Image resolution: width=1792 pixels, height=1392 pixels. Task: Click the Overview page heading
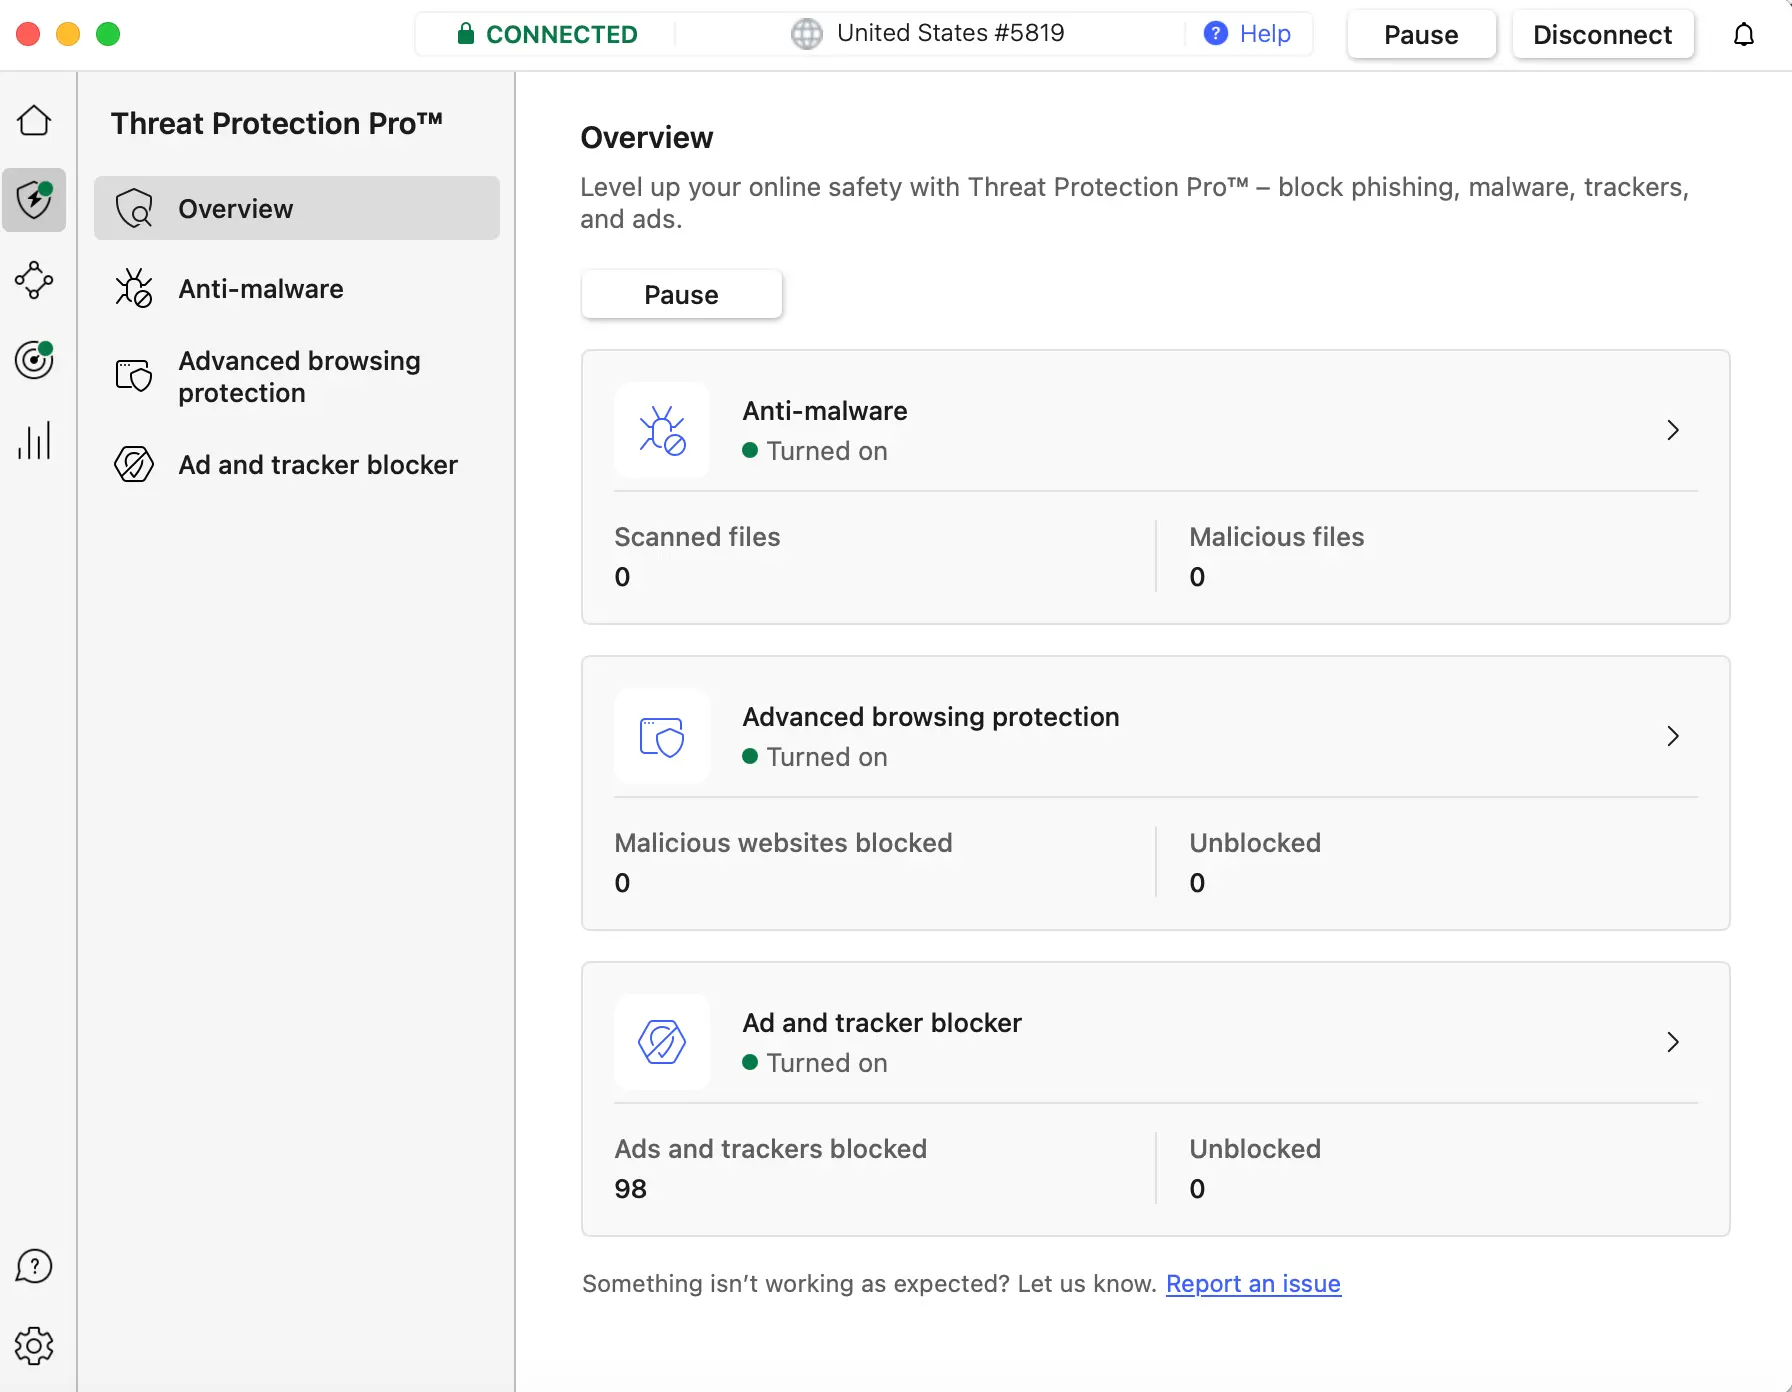[646, 138]
